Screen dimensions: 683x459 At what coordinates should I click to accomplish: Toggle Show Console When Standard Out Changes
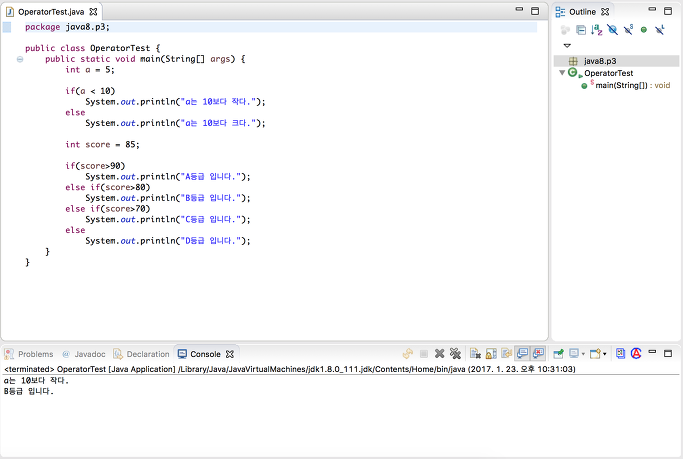click(522, 354)
